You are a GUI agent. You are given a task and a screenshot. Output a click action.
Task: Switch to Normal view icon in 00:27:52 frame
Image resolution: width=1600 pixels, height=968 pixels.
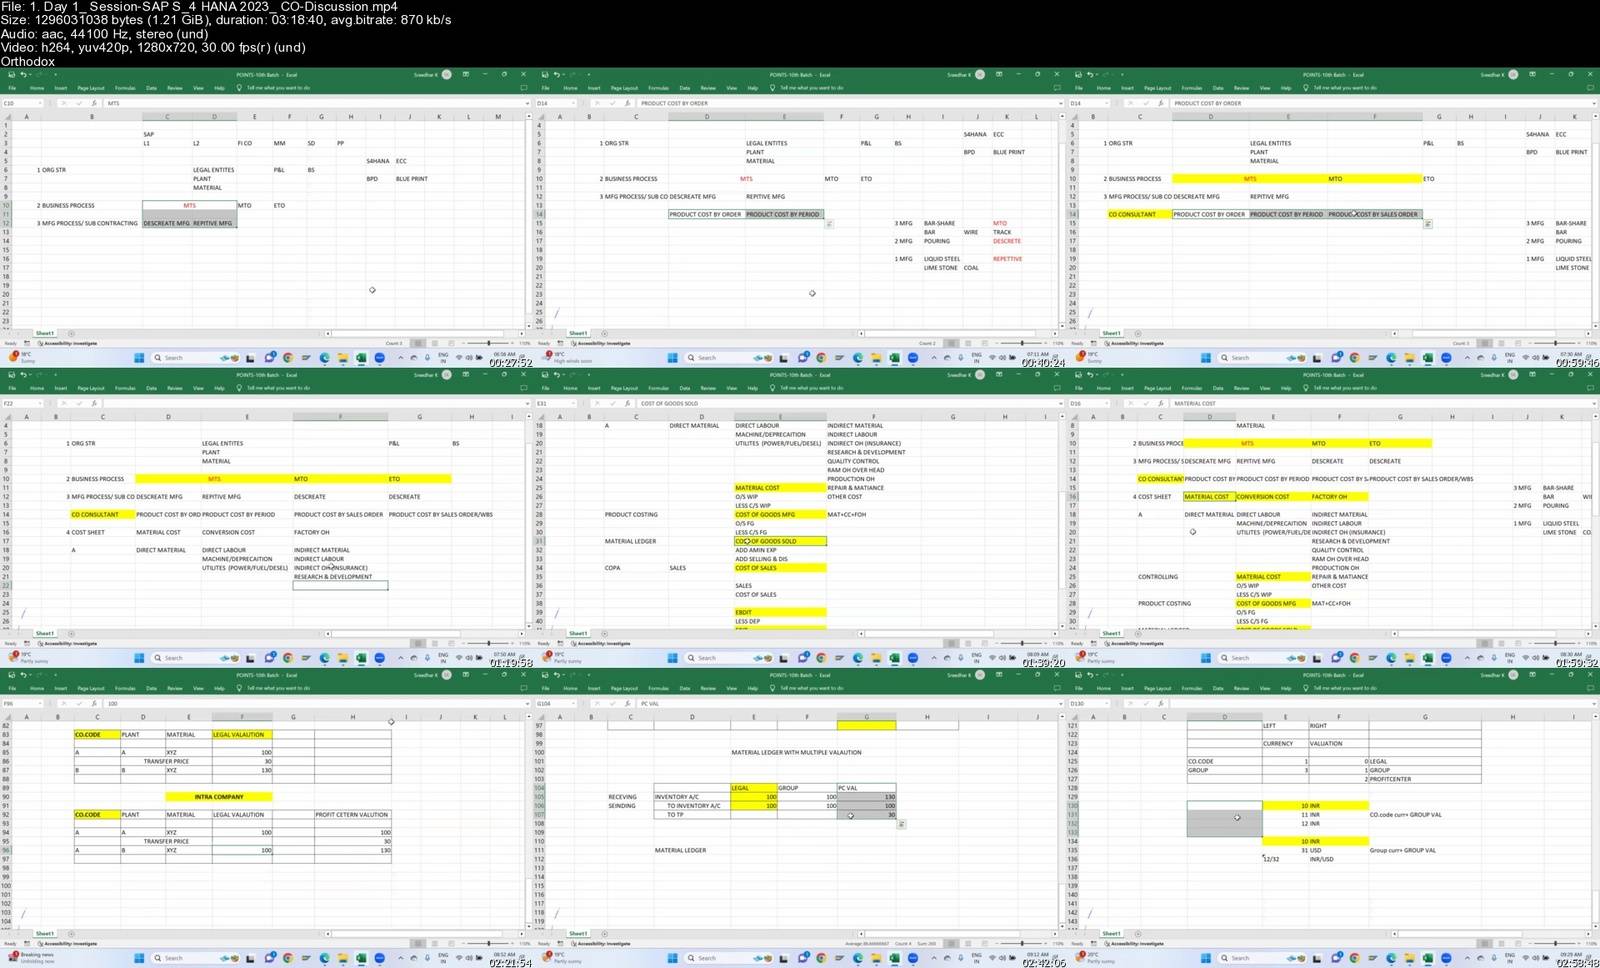[418, 343]
